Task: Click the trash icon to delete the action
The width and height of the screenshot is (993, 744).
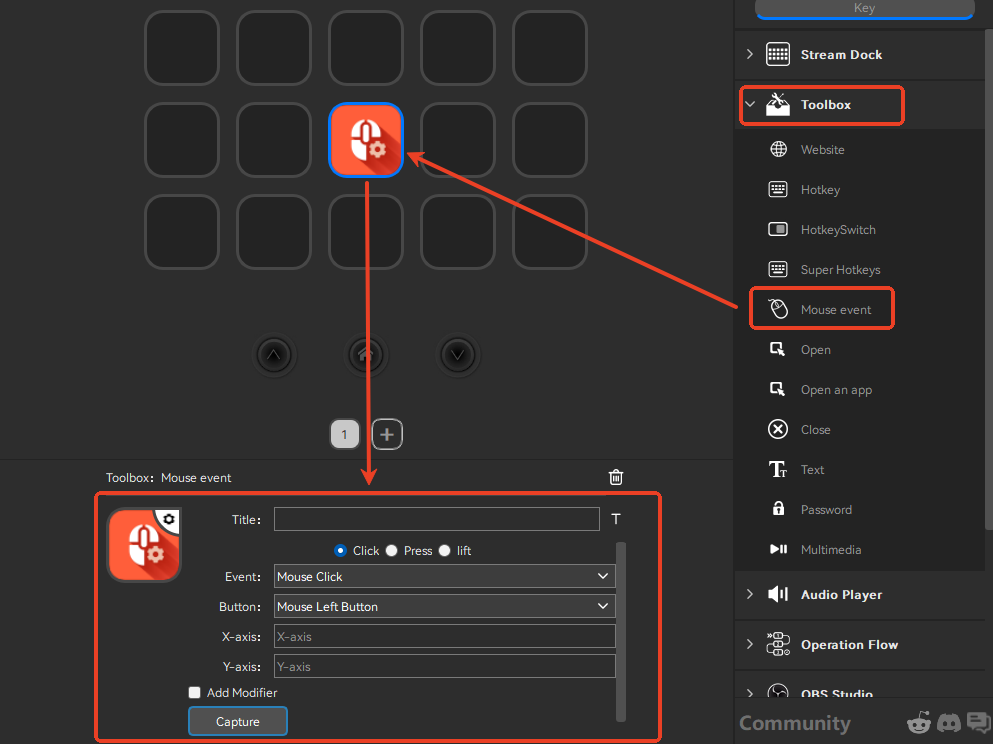Action: 615,477
